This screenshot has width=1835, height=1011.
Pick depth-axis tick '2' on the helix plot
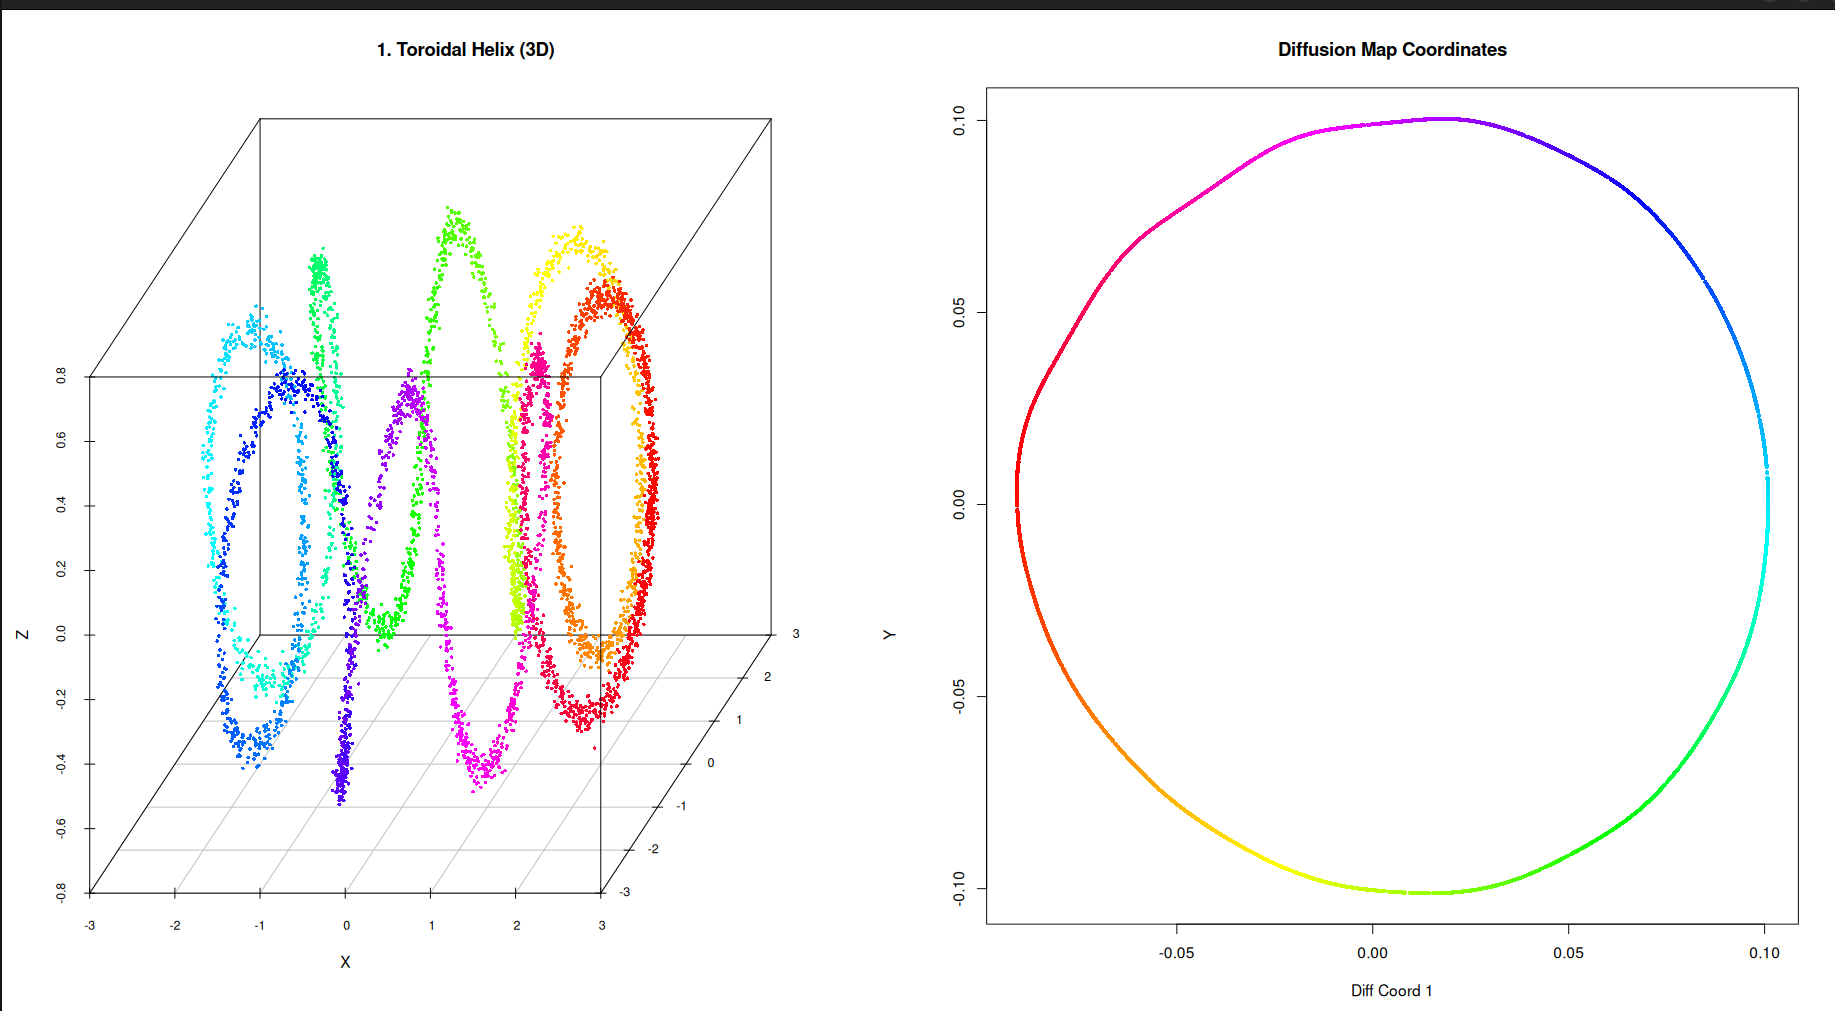(x=768, y=677)
